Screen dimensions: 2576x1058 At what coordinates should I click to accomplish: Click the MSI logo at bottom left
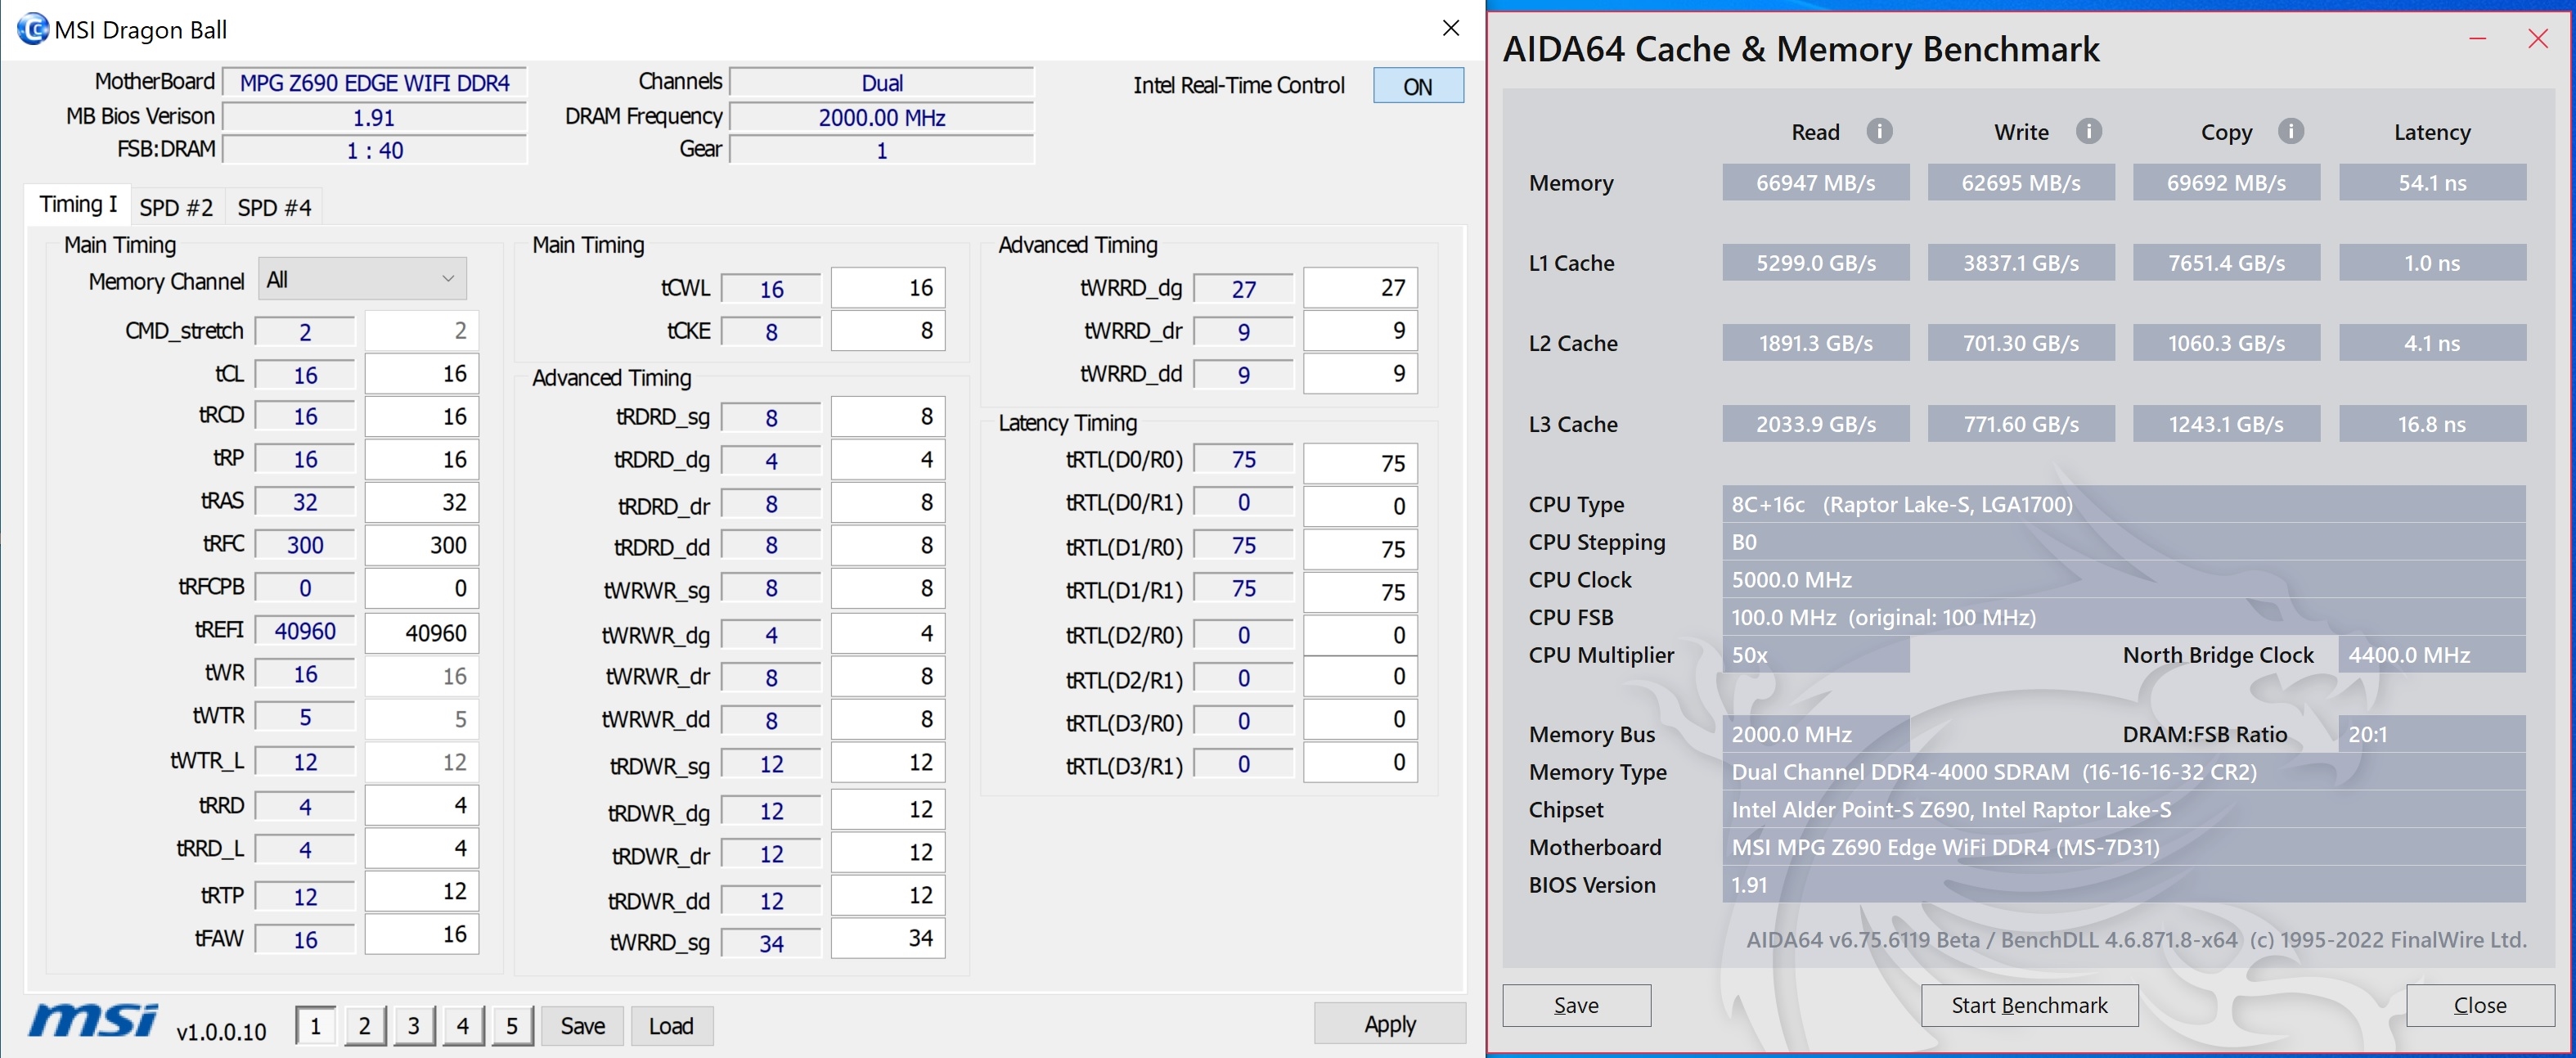tap(93, 1021)
